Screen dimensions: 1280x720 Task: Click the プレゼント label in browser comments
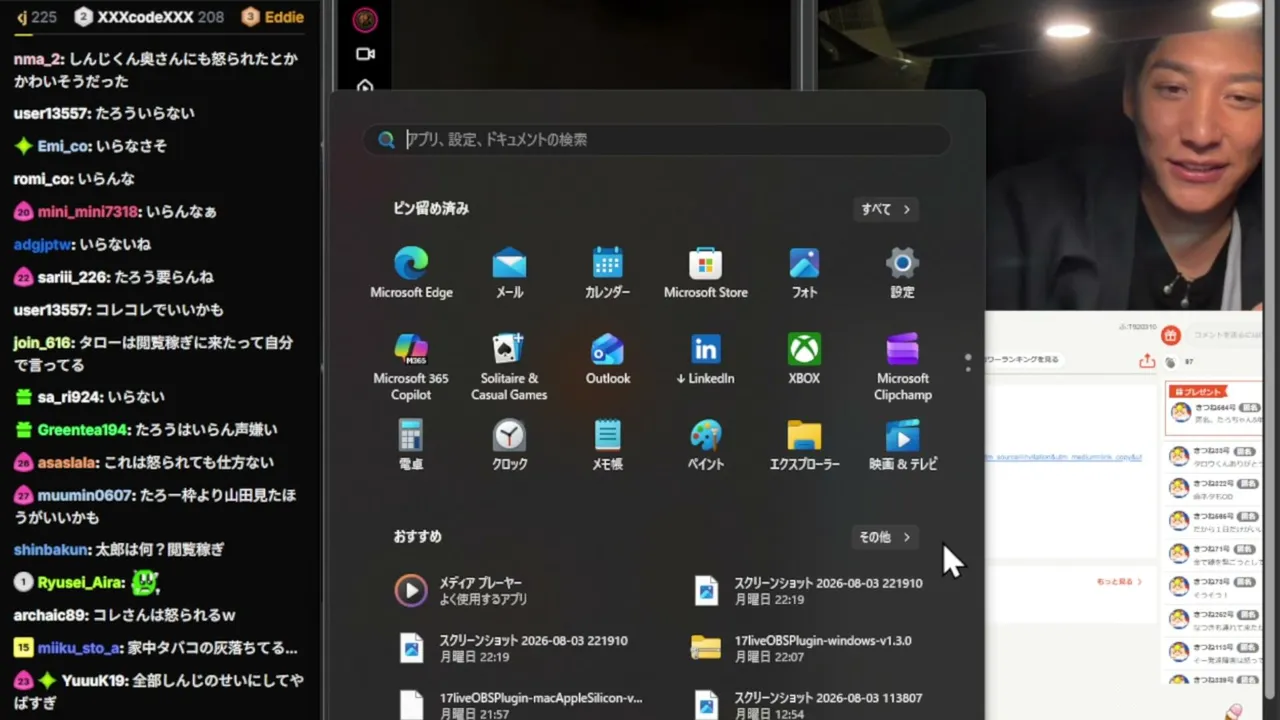[x=1199, y=392]
